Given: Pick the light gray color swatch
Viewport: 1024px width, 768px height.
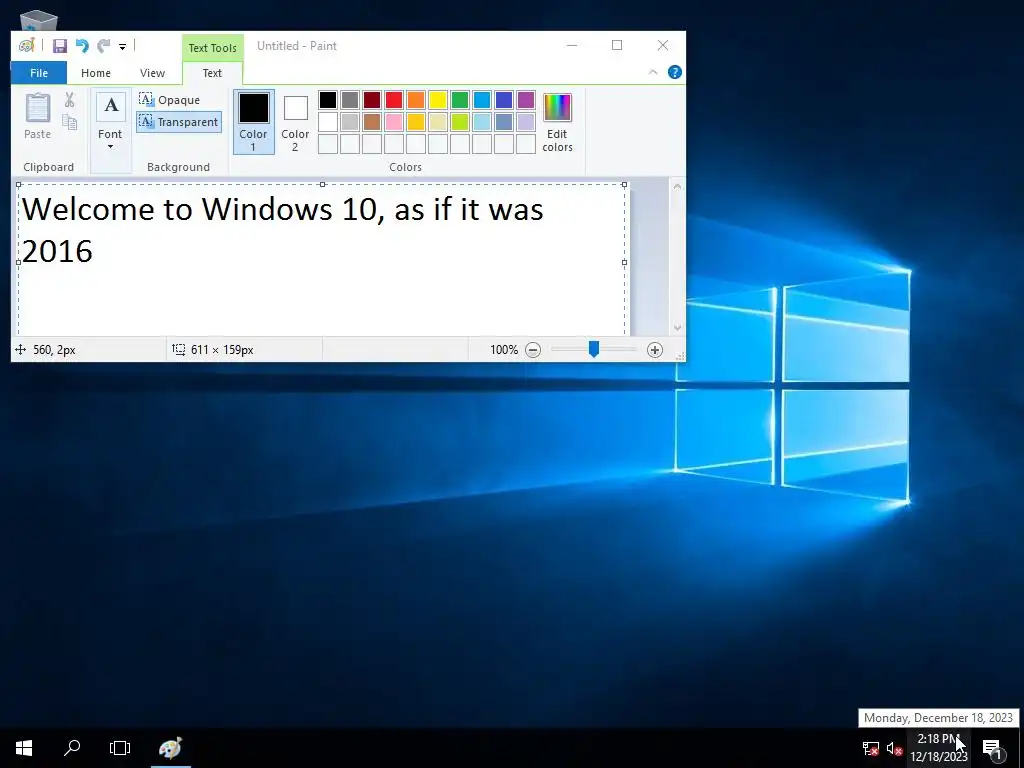Looking at the screenshot, I should (350, 121).
